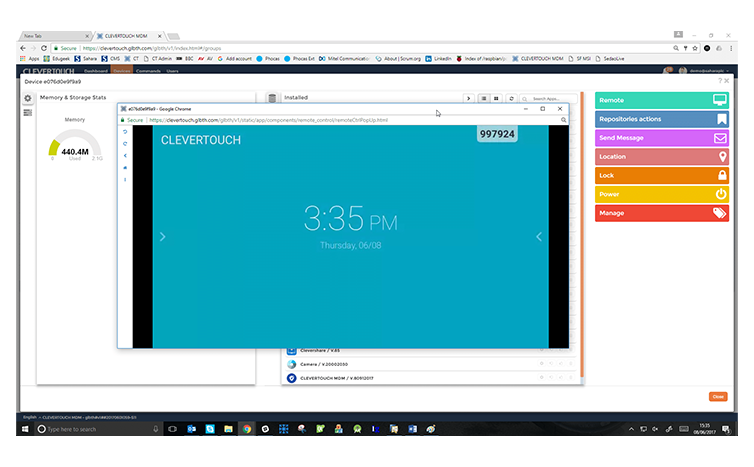Click the 997924 code badge on remote screen
Screen dimensions: 754x467
(497, 134)
